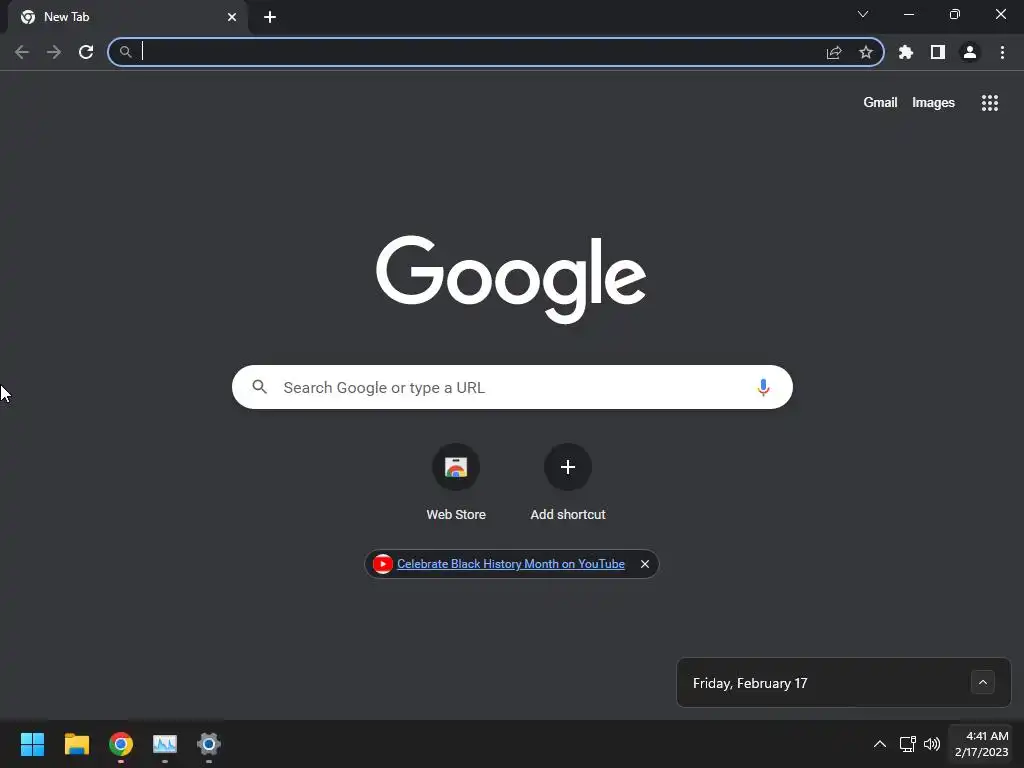Select the New Tab tab
Image resolution: width=1024 pixels, height=768 pixels.
tap(127, 17)
